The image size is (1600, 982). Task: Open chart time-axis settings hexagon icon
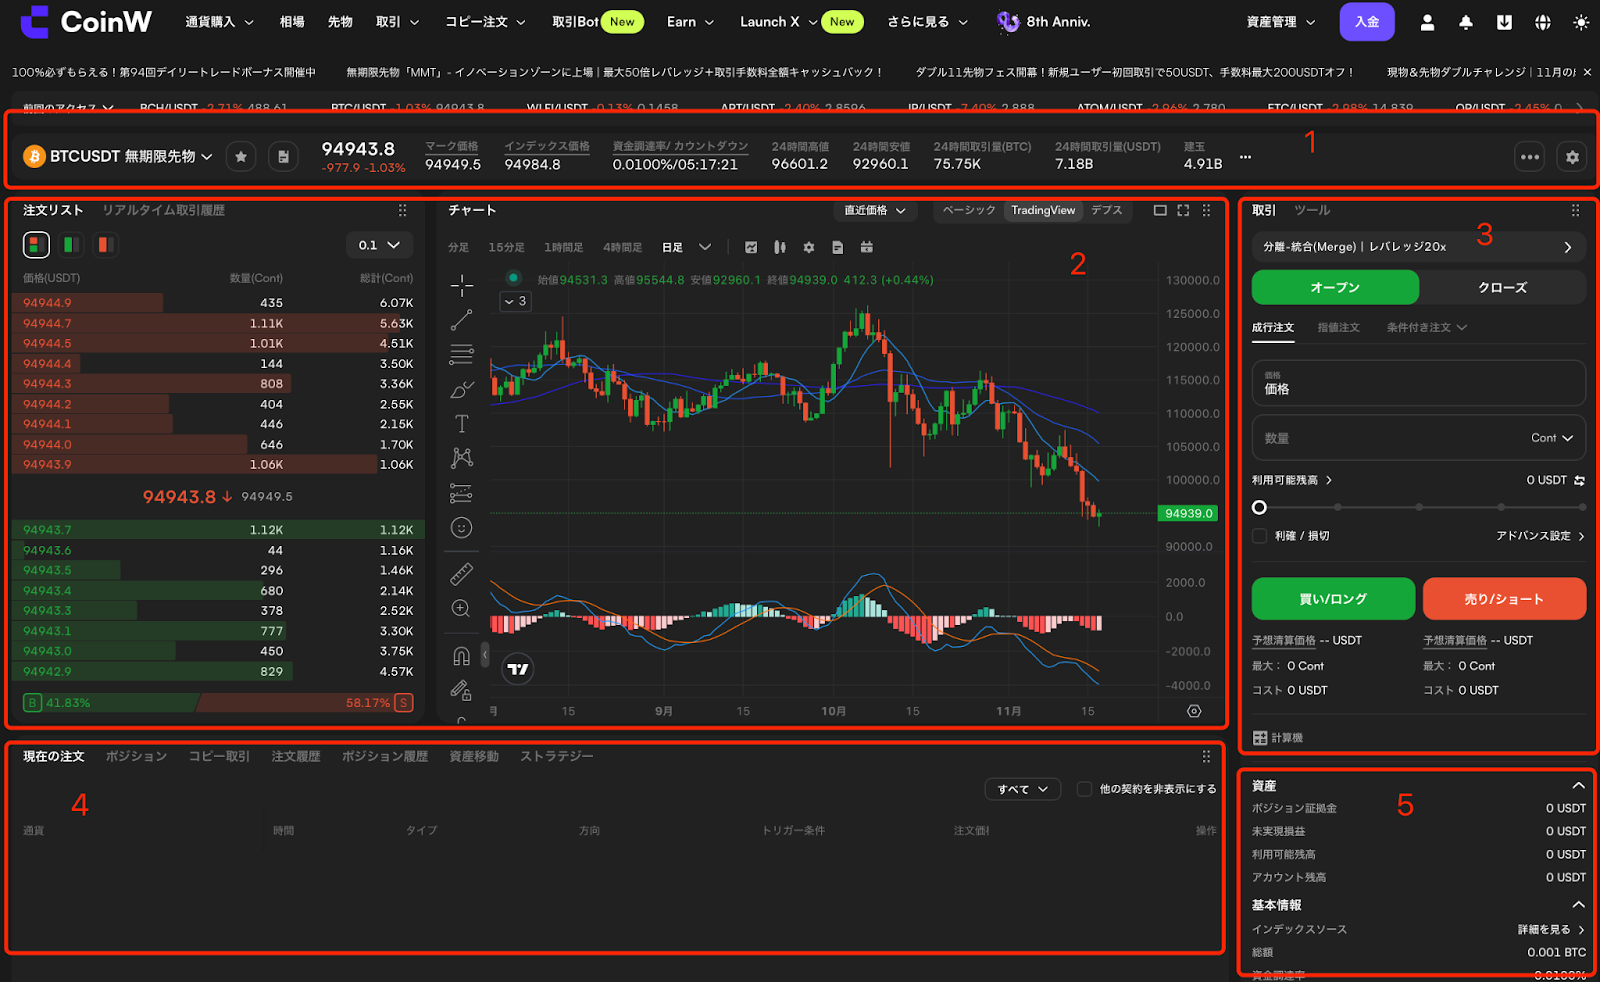(1194, 711)
